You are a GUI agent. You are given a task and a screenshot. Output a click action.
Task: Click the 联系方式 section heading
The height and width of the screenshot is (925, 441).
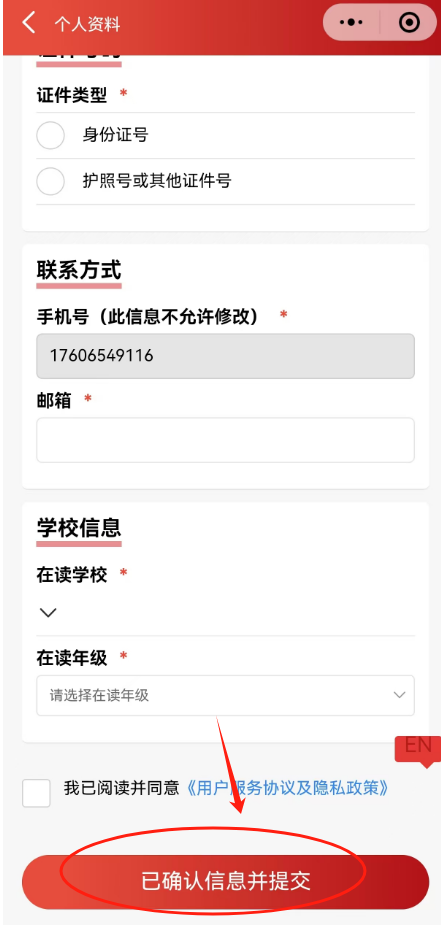click(x=79, y=270)
